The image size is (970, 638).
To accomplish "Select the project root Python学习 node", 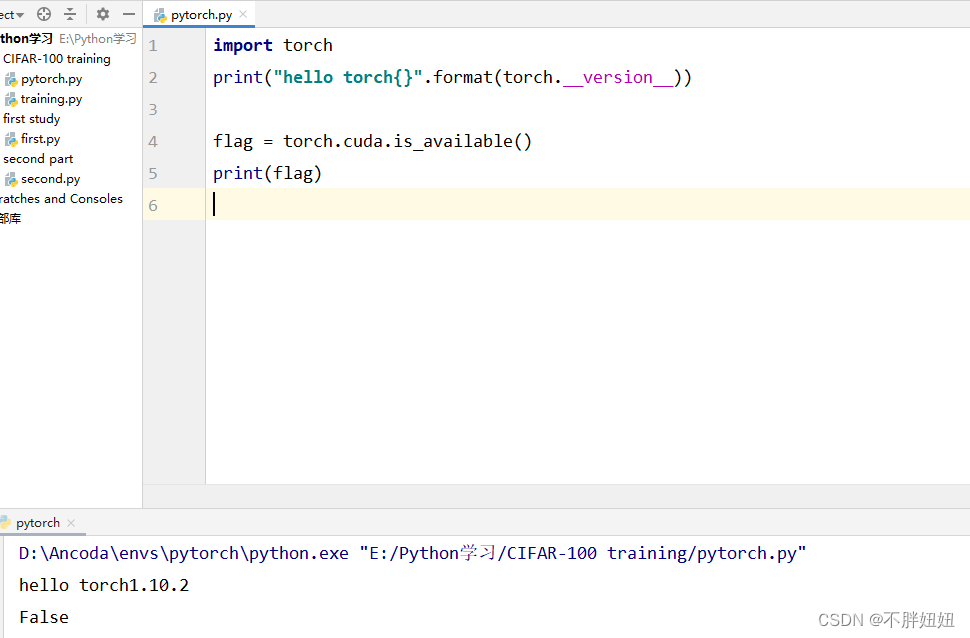I will 27,38.
